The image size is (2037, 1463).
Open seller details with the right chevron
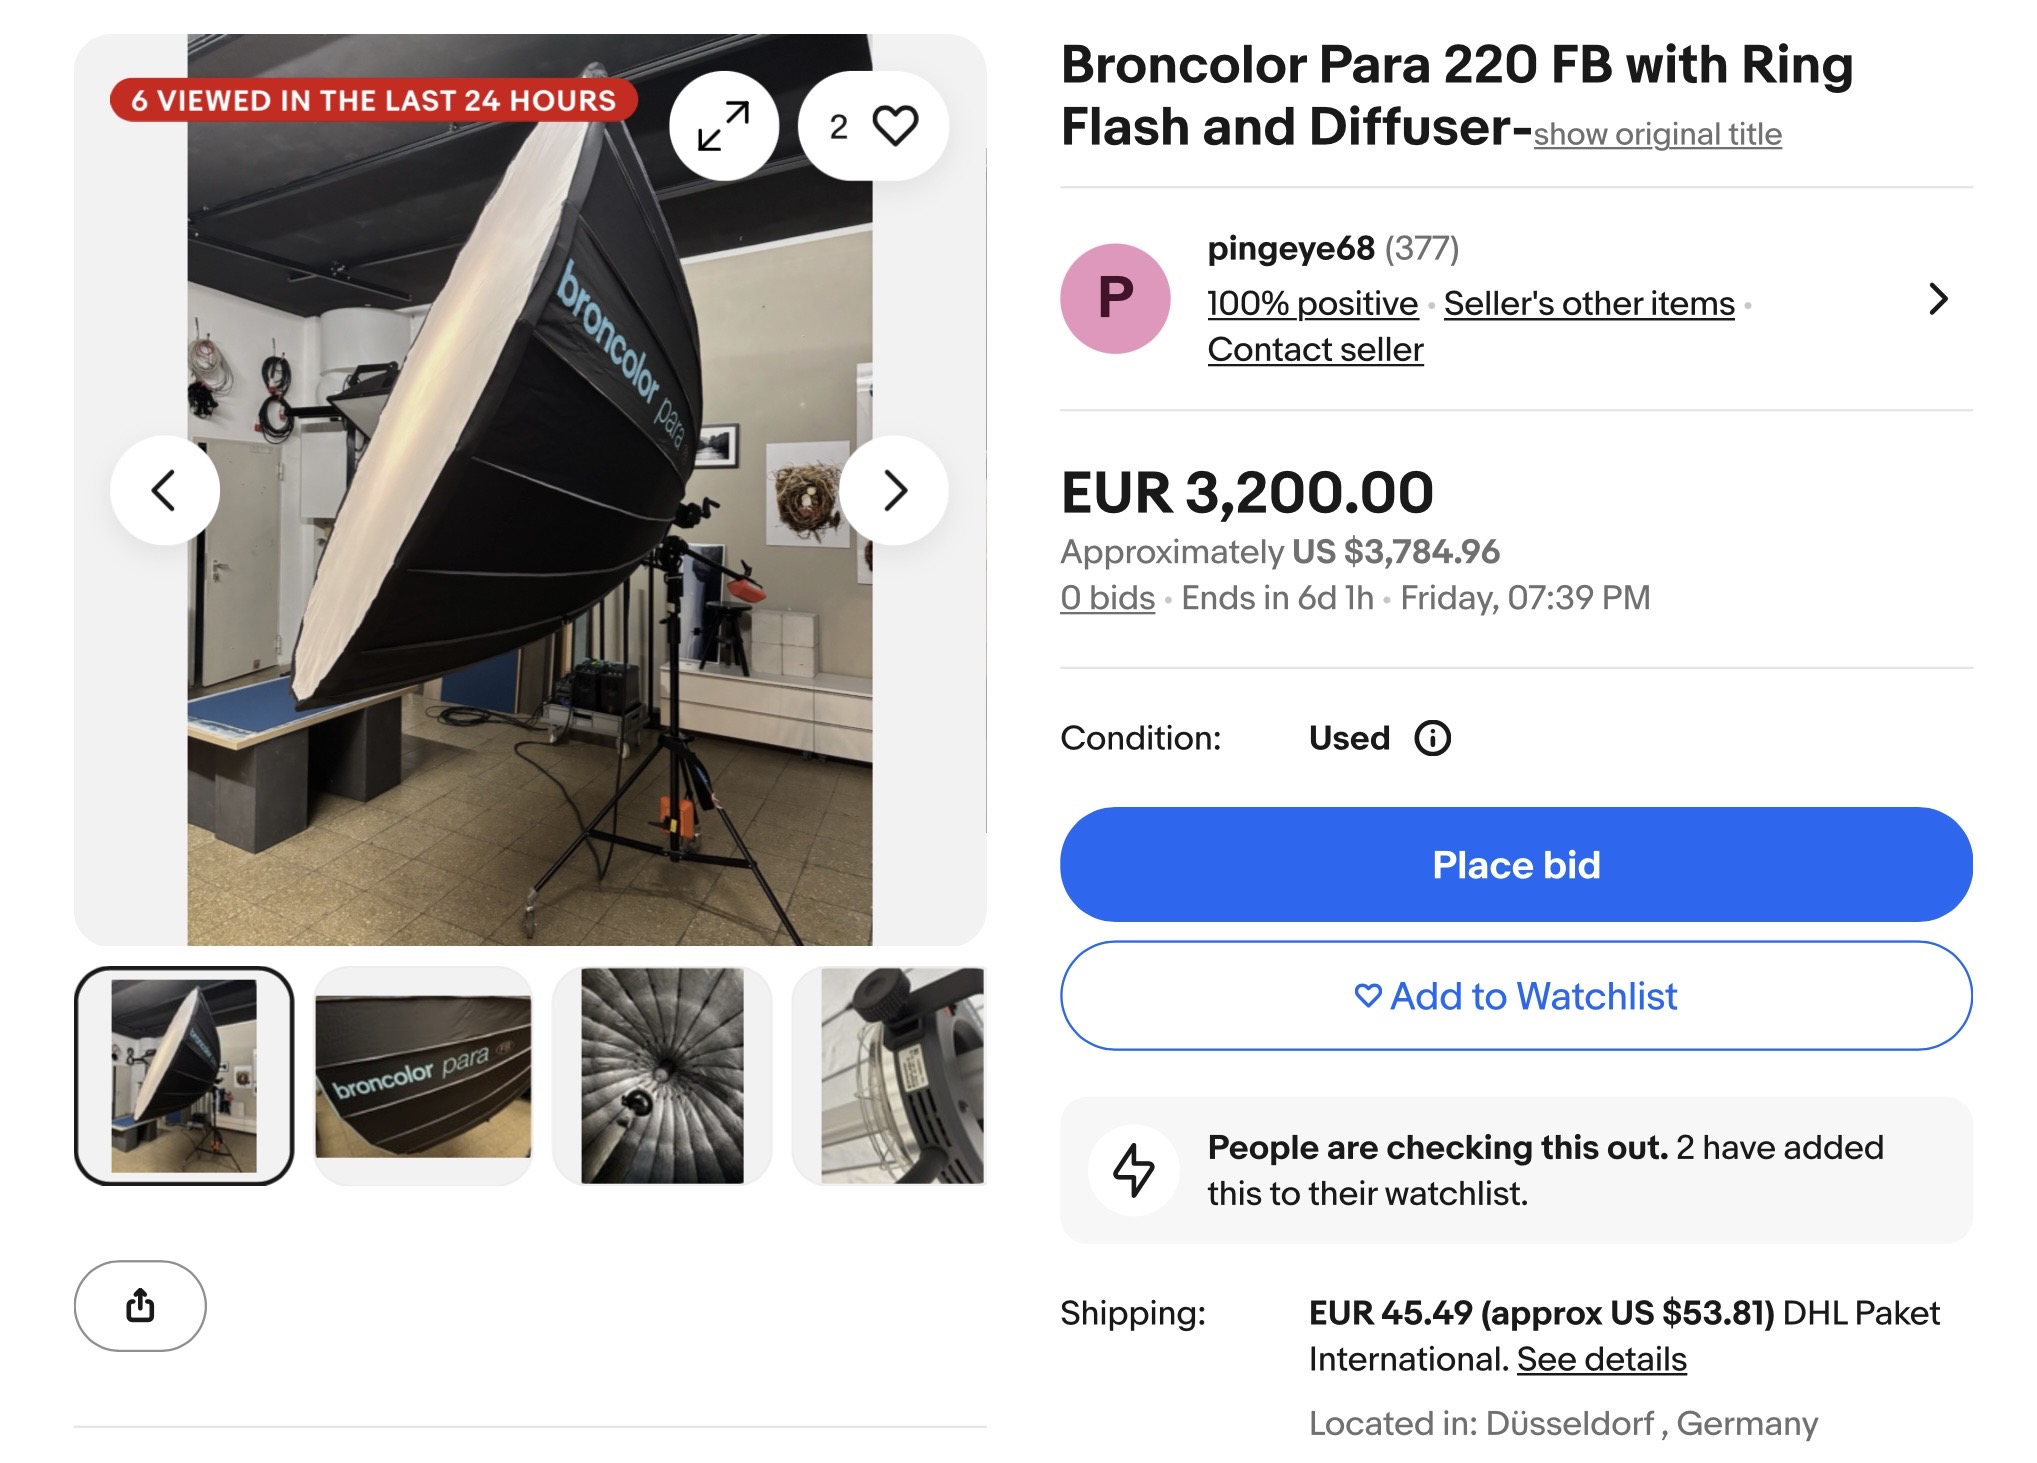(1937, 299)
